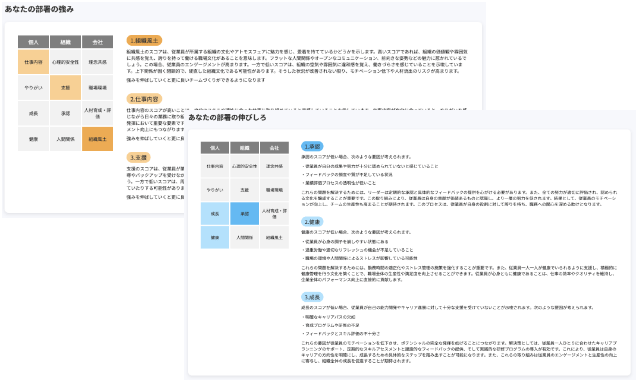Click light blue 健康 cell in 伸びしろ table
This screenshot has width=638, height=382.
point(215,237)
